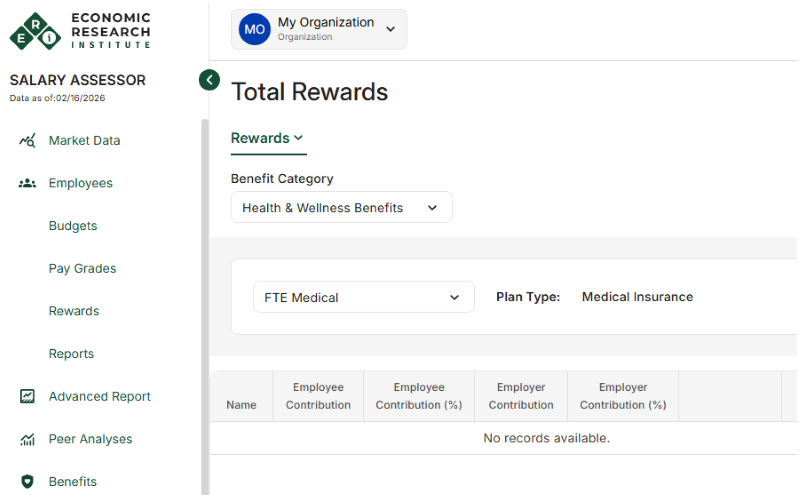Expand the Rewards tab dropdown
800x495 pixels.
[267, 138]
